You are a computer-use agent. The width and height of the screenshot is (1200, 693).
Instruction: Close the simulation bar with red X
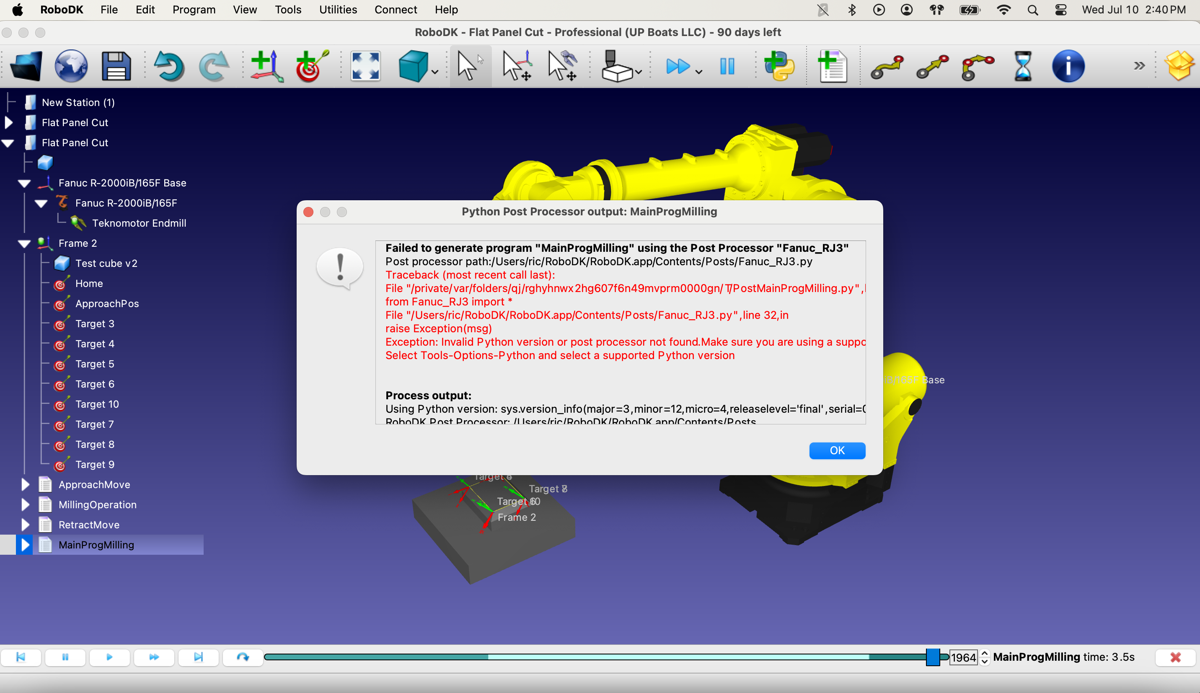click(x=1175, y=657)
